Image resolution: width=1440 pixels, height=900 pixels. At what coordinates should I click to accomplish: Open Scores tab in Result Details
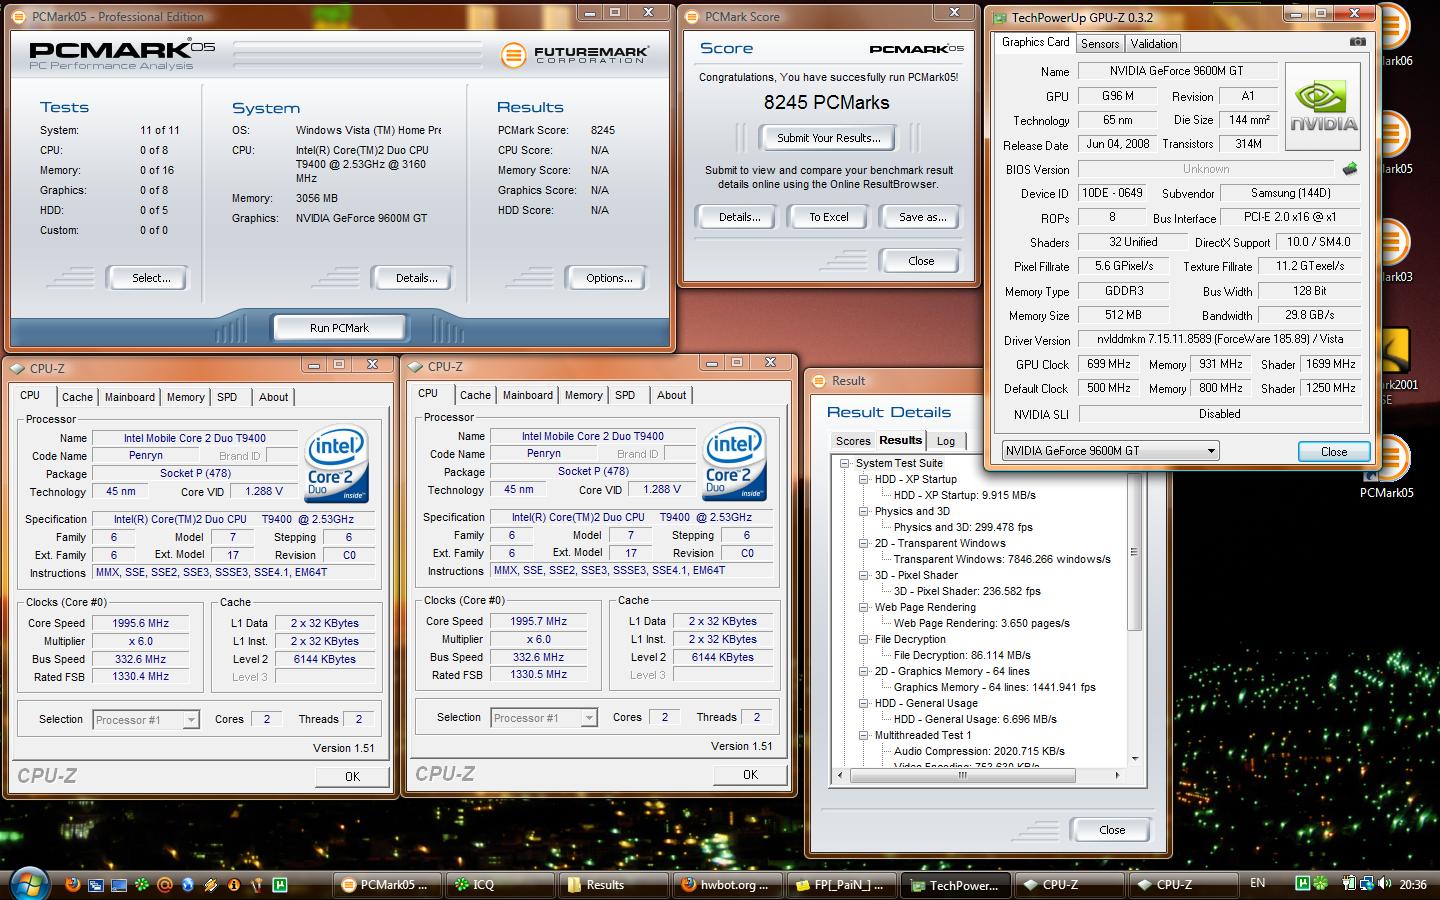pyautogui.click(x=853, y=441)
